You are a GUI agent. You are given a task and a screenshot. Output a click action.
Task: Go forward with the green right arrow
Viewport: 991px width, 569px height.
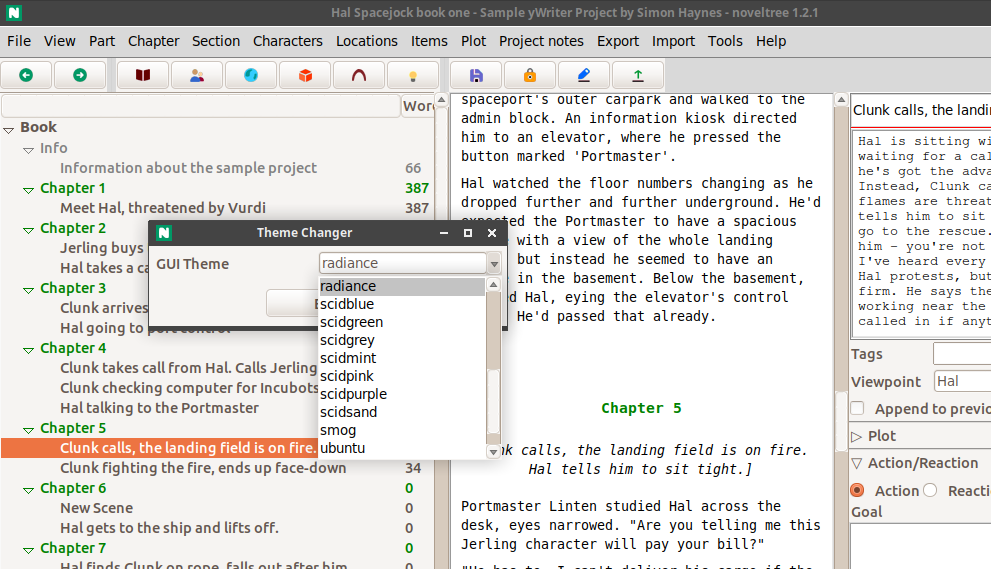point(80,75)
